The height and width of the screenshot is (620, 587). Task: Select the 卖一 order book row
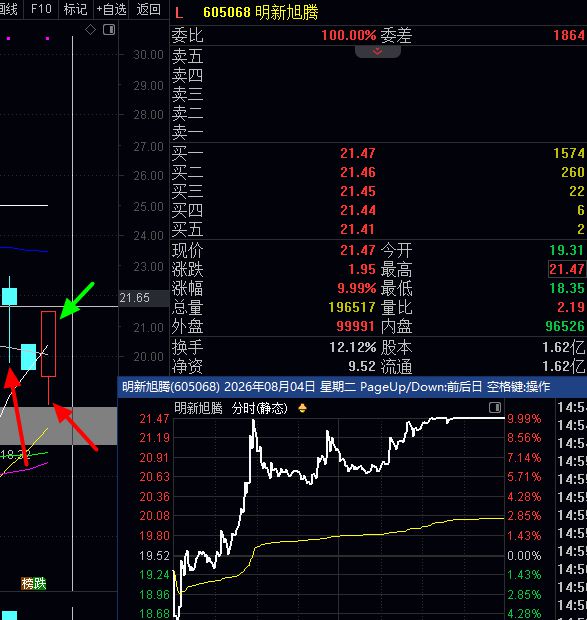pos(378,132)
